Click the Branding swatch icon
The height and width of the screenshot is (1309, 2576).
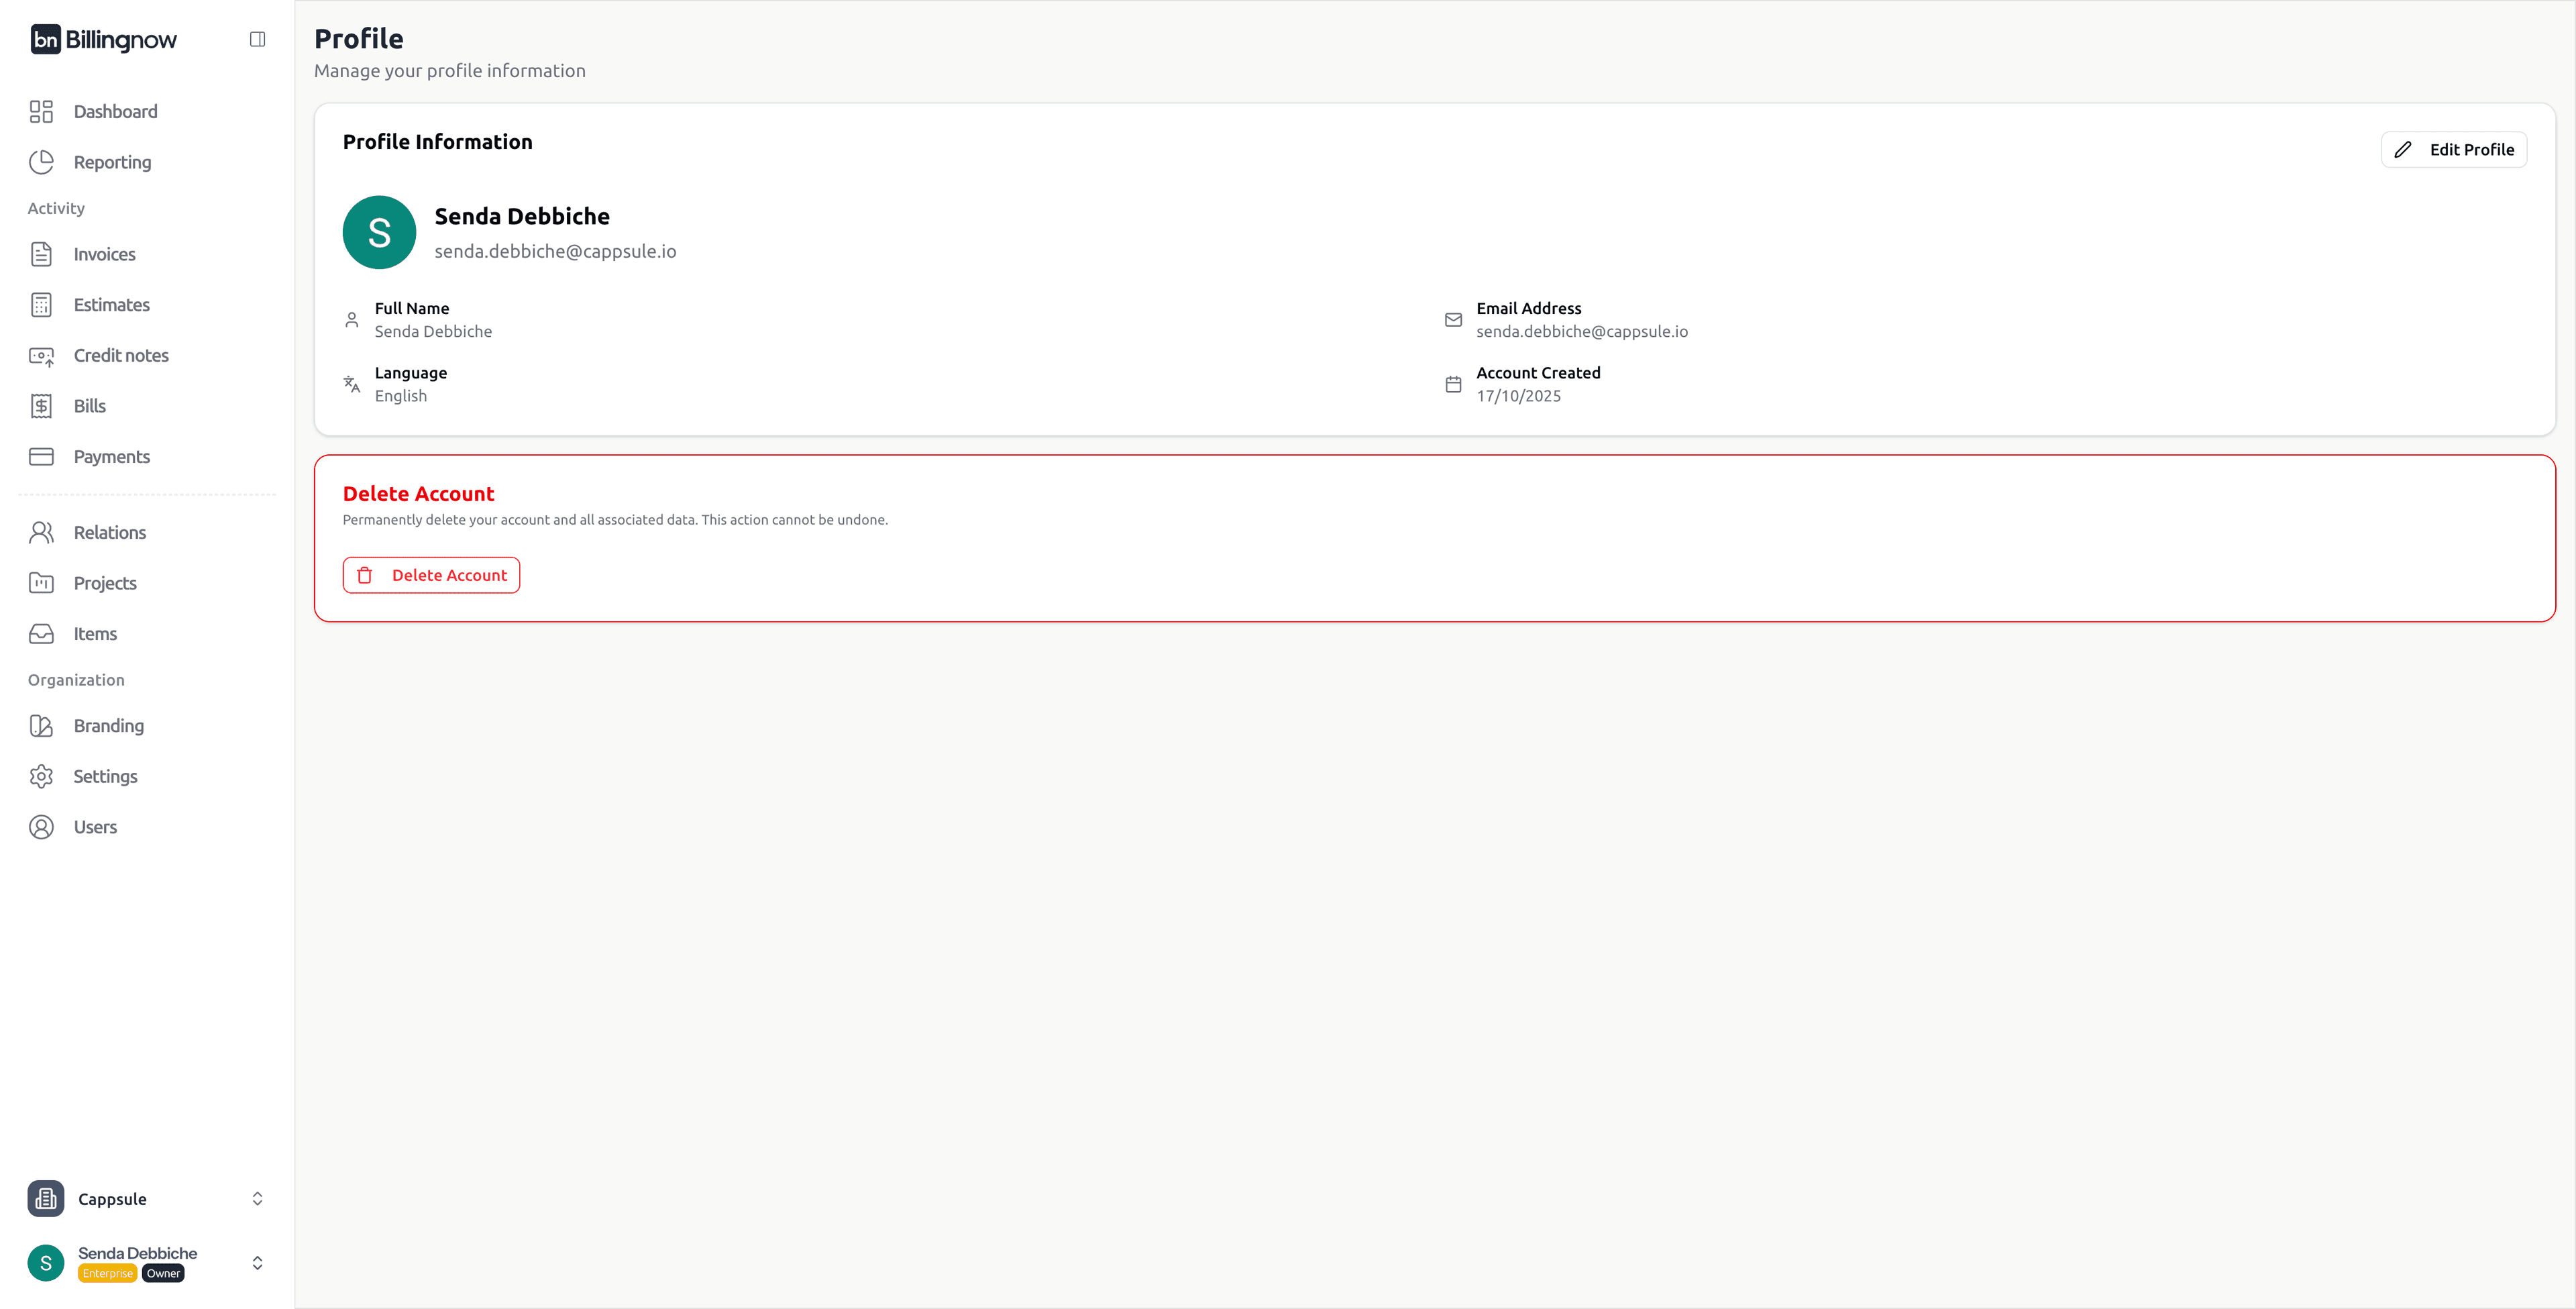coord(41,726)
